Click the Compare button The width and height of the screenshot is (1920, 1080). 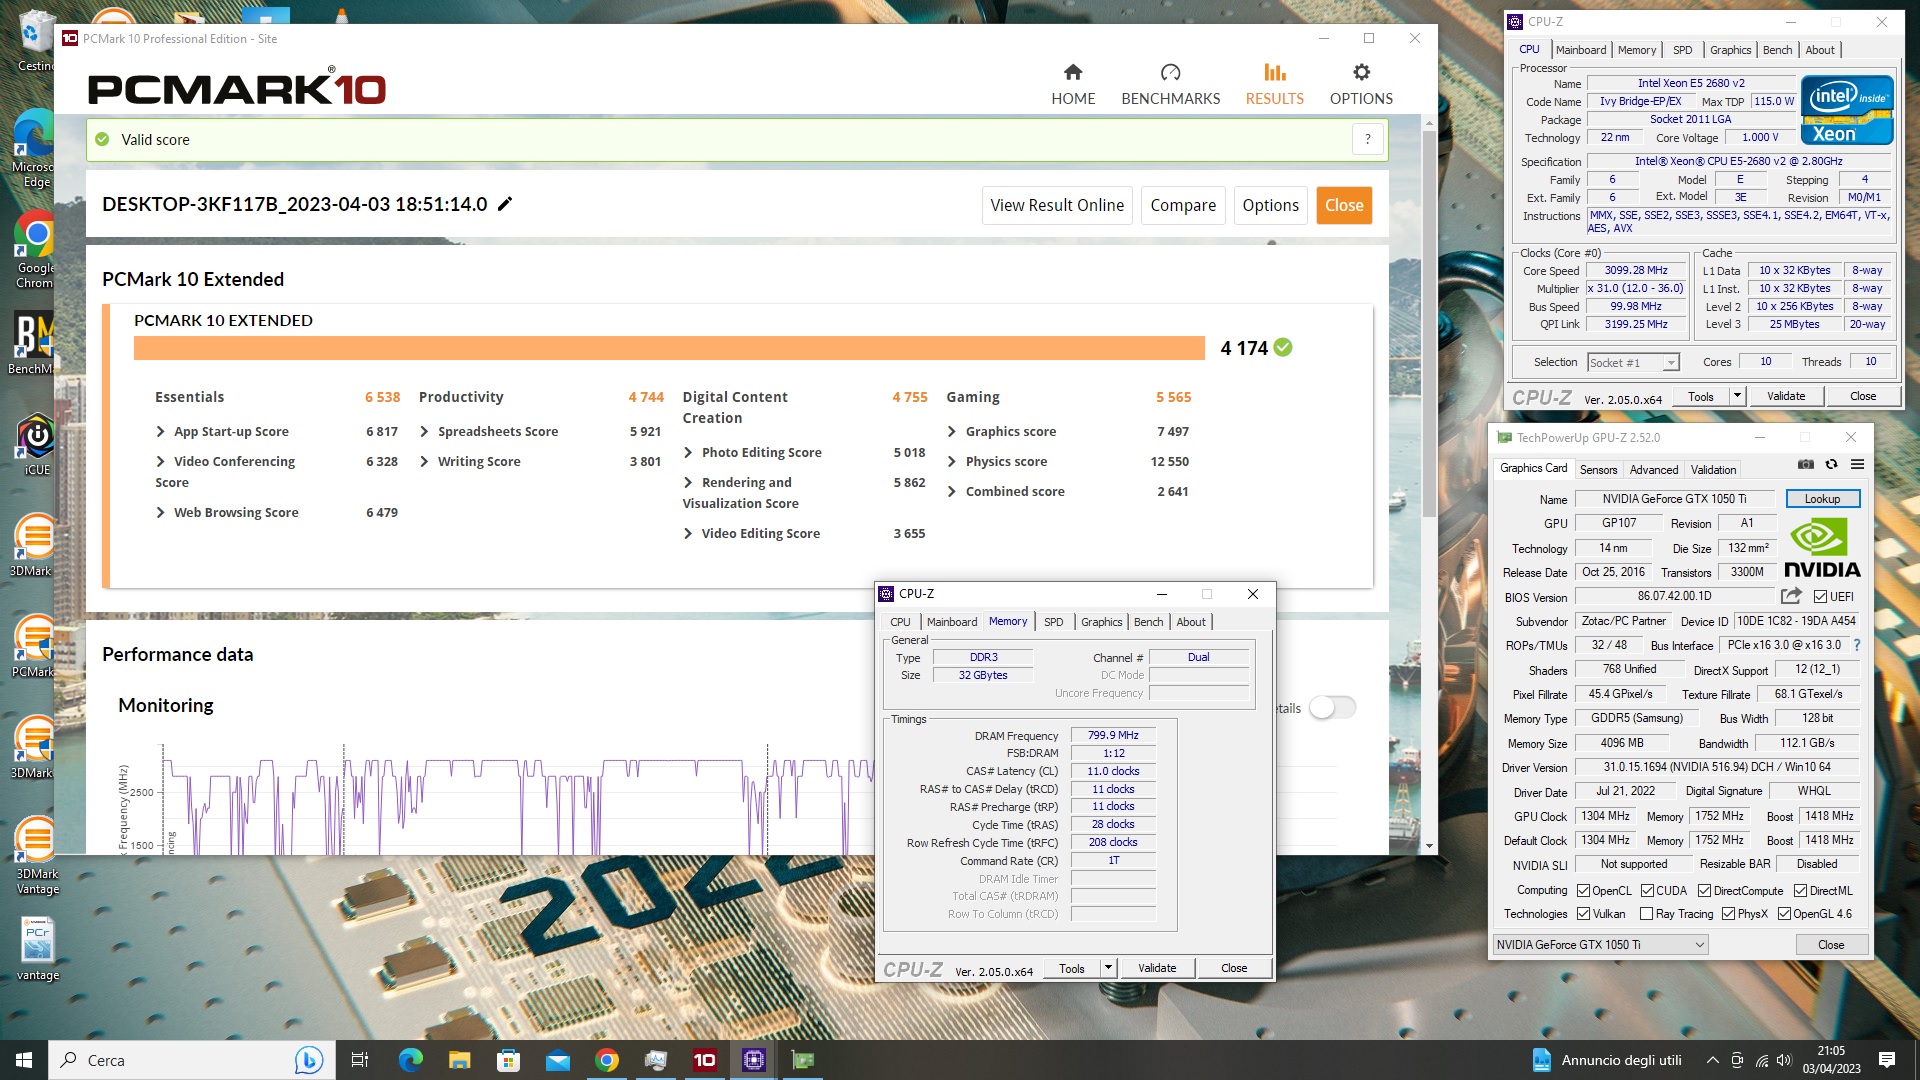[1183, 205]
